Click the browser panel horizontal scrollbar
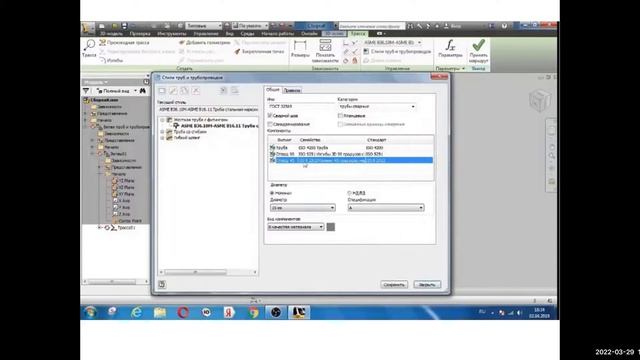 (116, 282)
